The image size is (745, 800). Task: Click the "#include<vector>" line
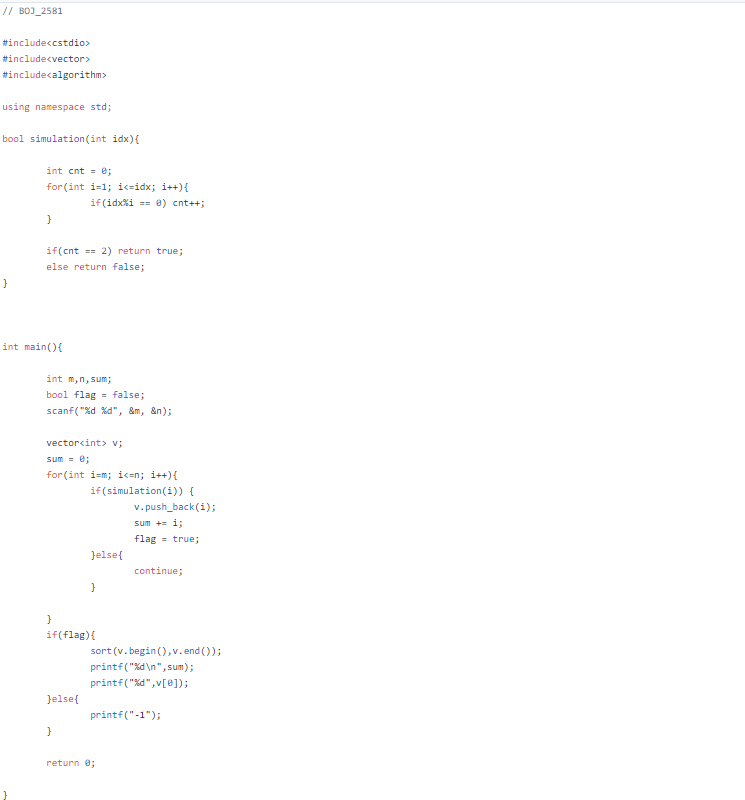pyautogui.click(x=46, y=59)
